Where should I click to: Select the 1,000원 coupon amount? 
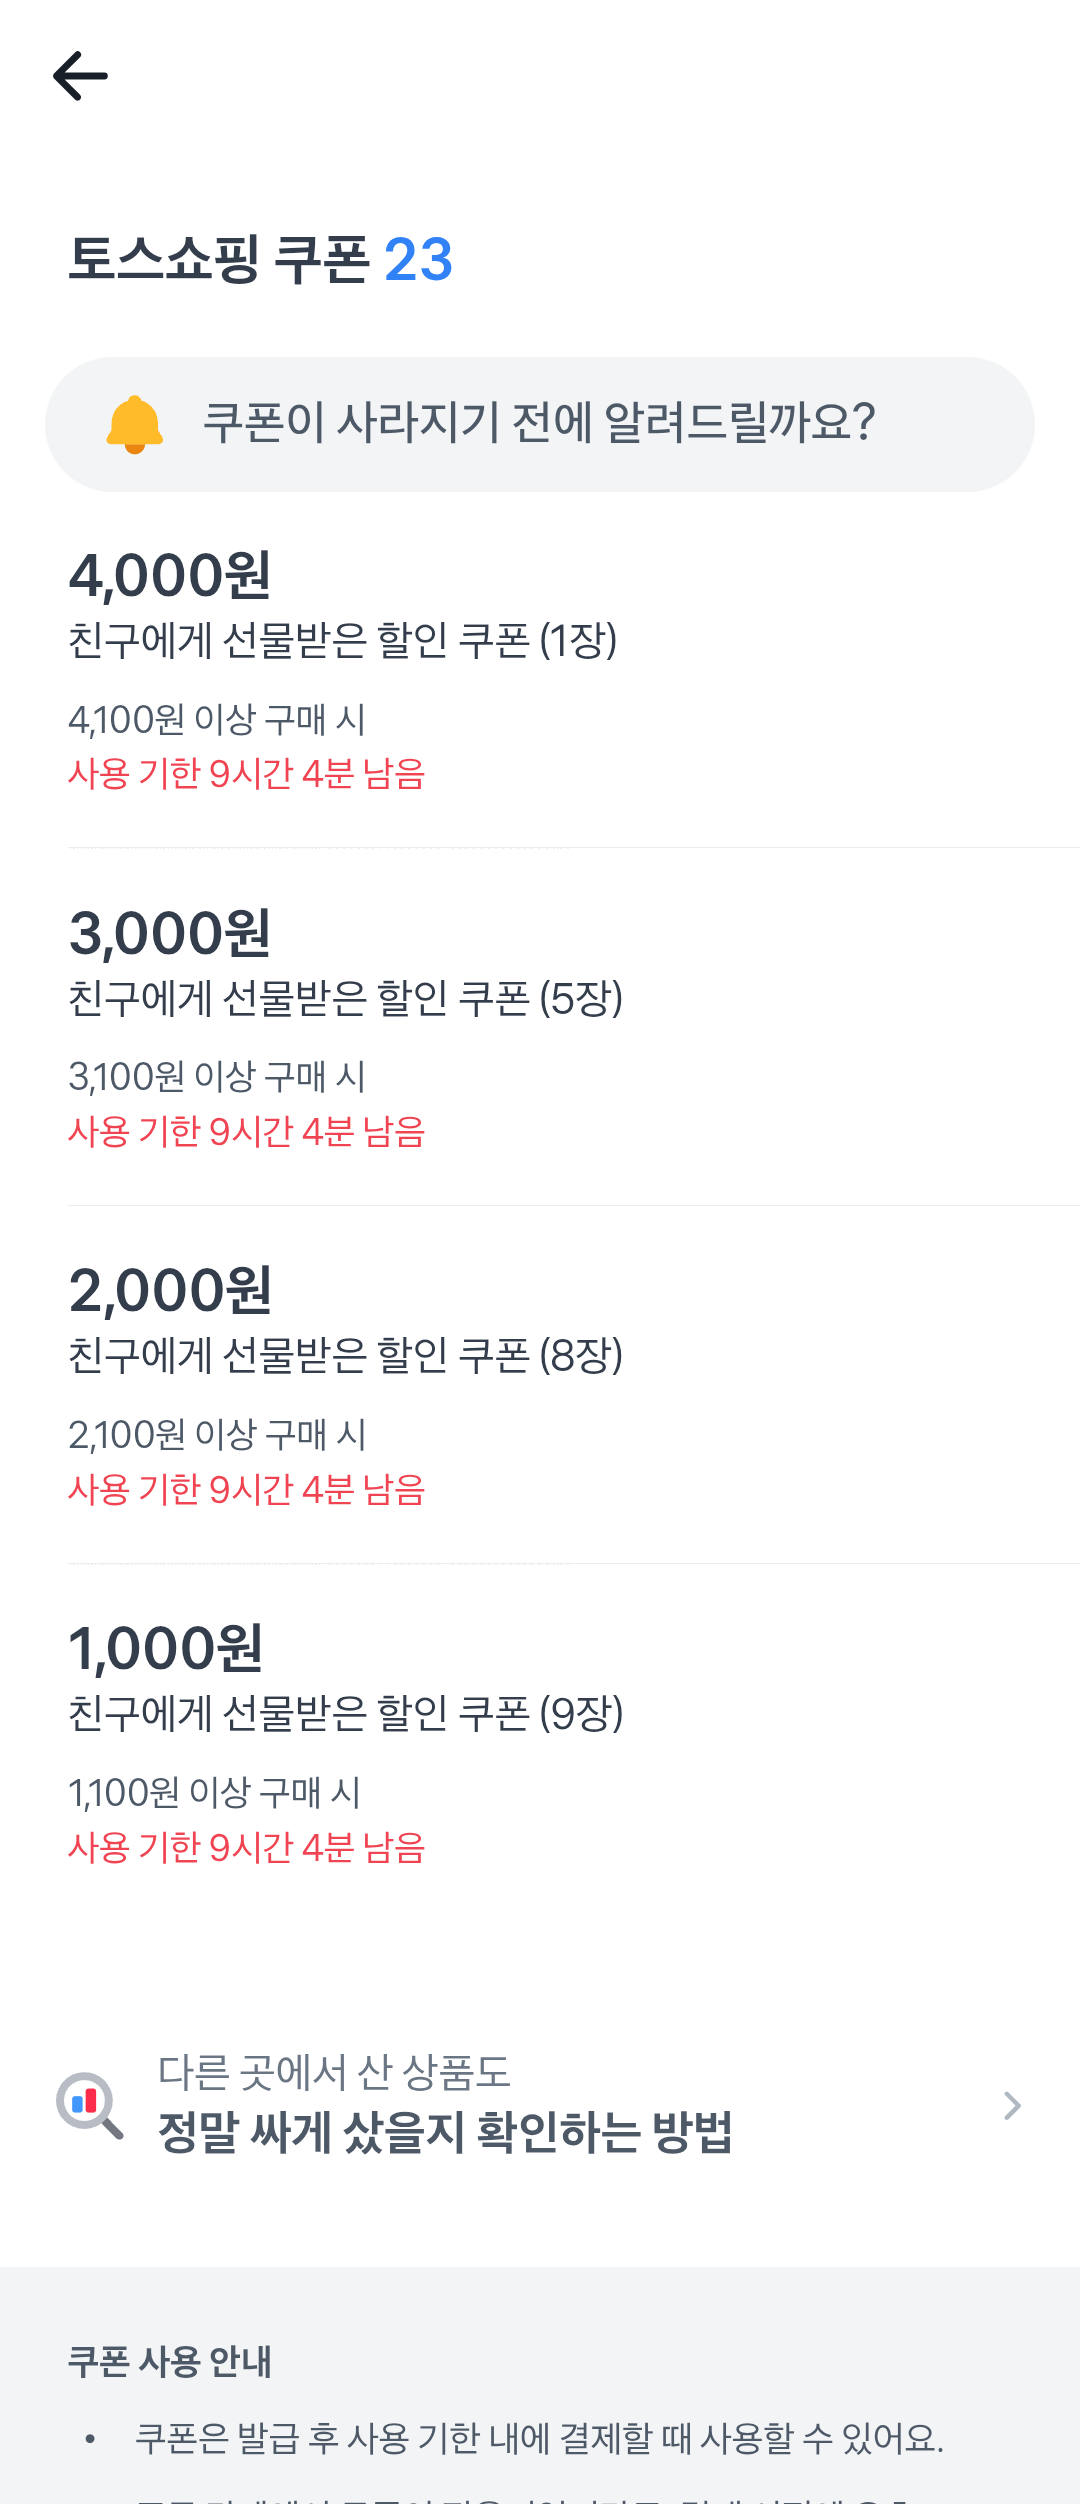[x=166, y=1649]
